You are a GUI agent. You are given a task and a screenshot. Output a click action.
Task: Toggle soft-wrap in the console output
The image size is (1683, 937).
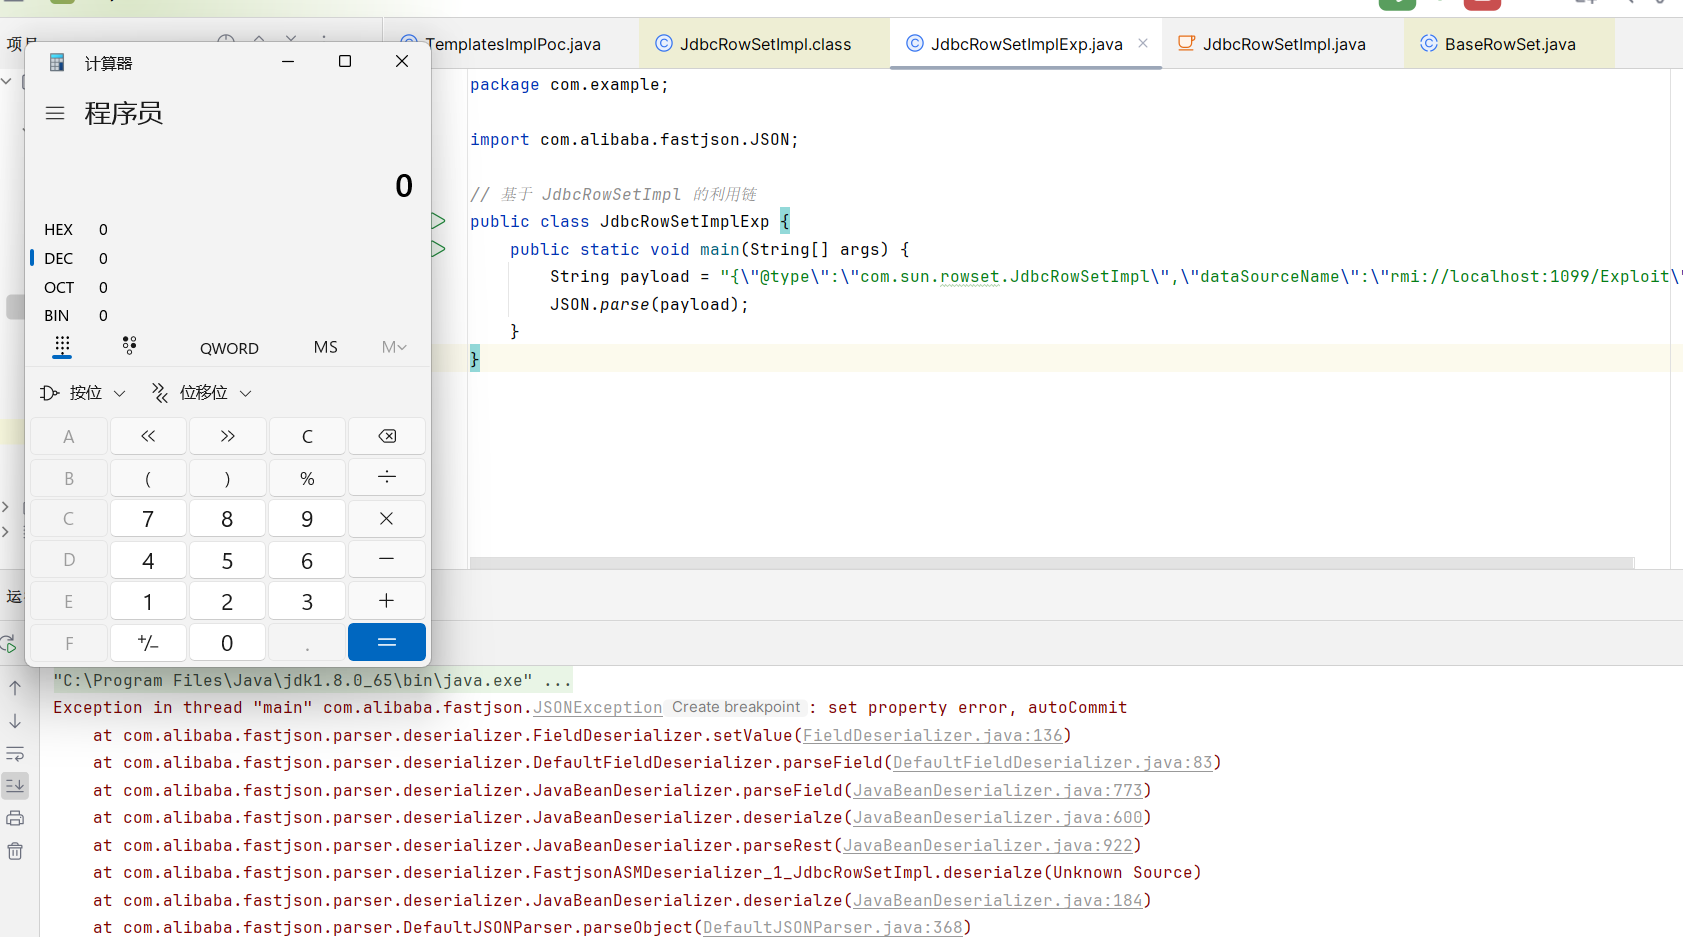point(15,754)
